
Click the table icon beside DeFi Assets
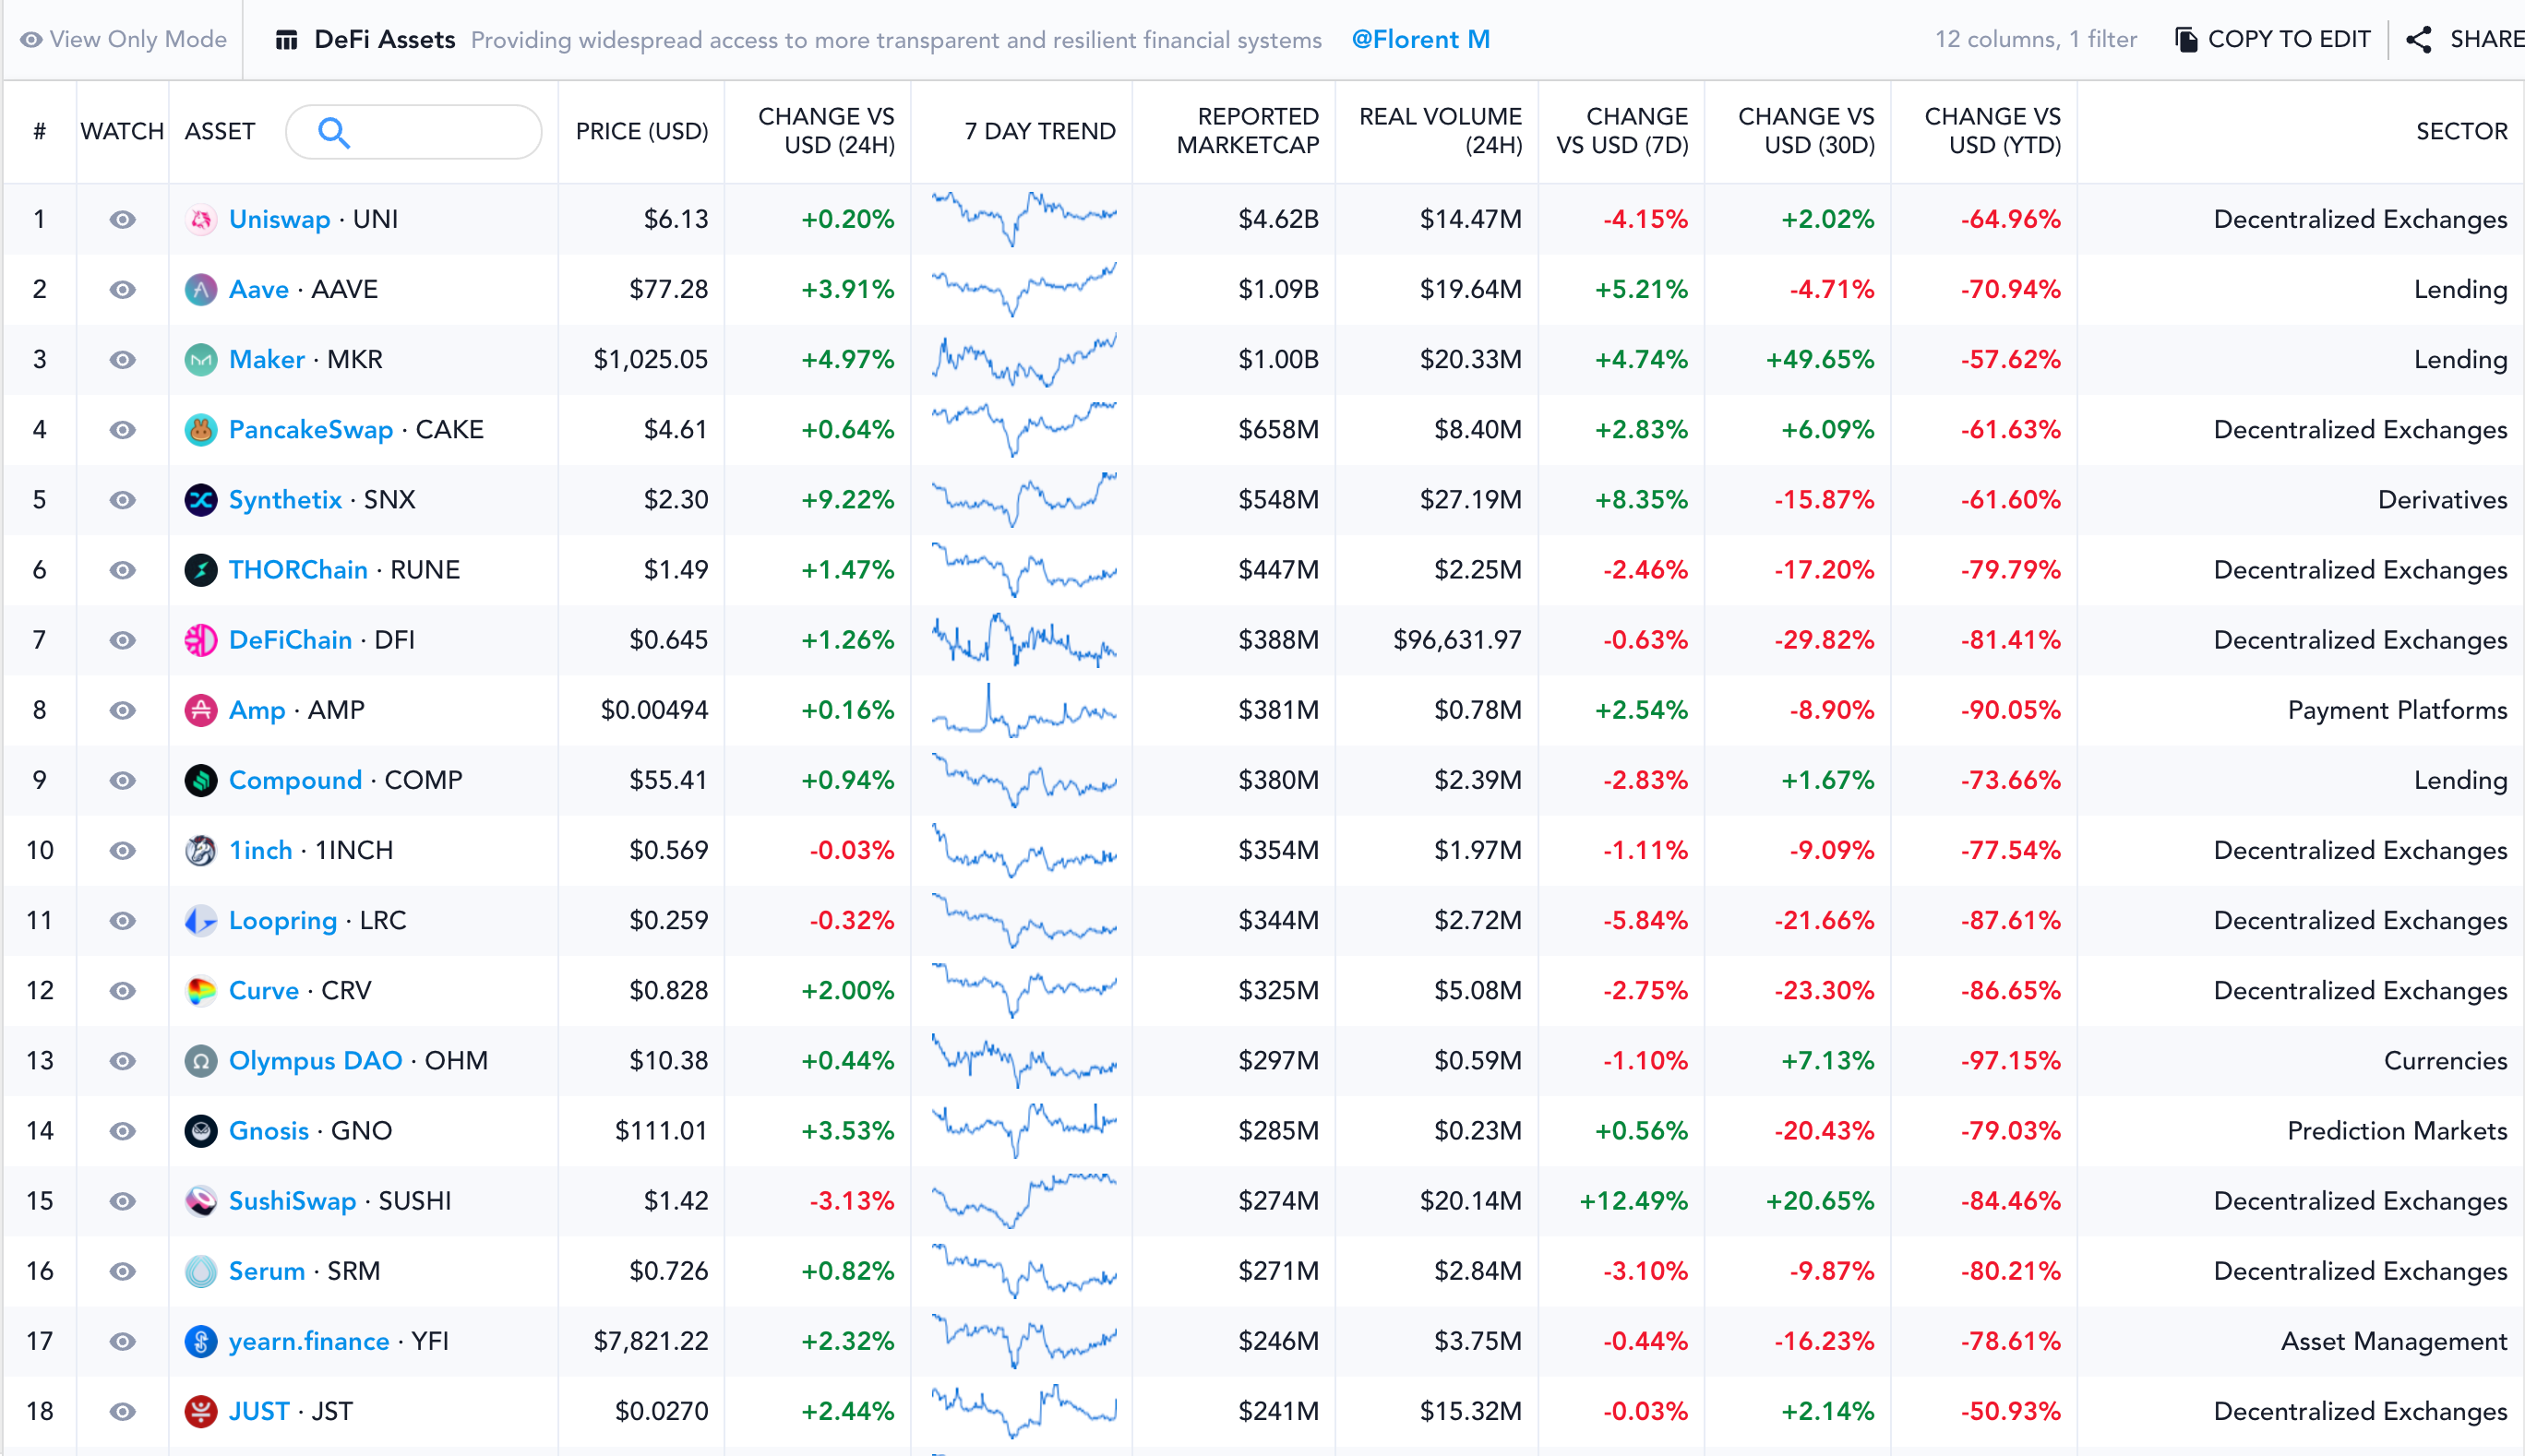tap(287, 40)
